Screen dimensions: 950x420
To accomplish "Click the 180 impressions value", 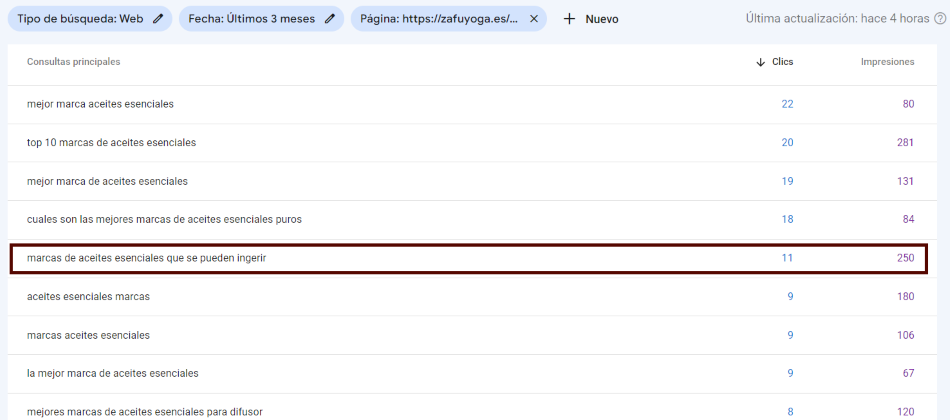I will pos(906,297).
